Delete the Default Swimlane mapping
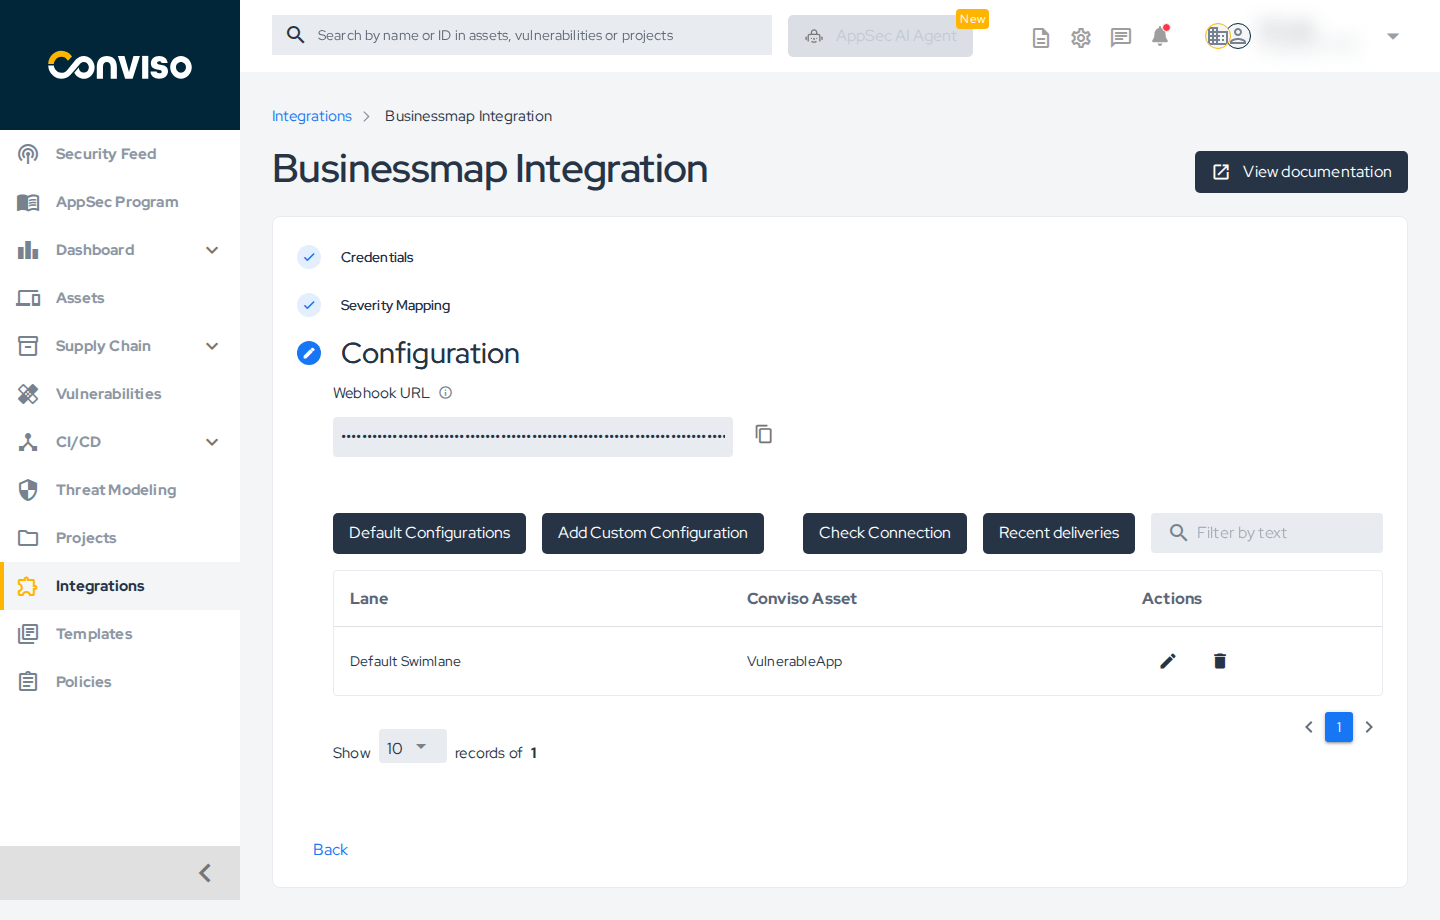Image resolution: width=1440 pixels, height=920 pixels. click(1220, 661)
